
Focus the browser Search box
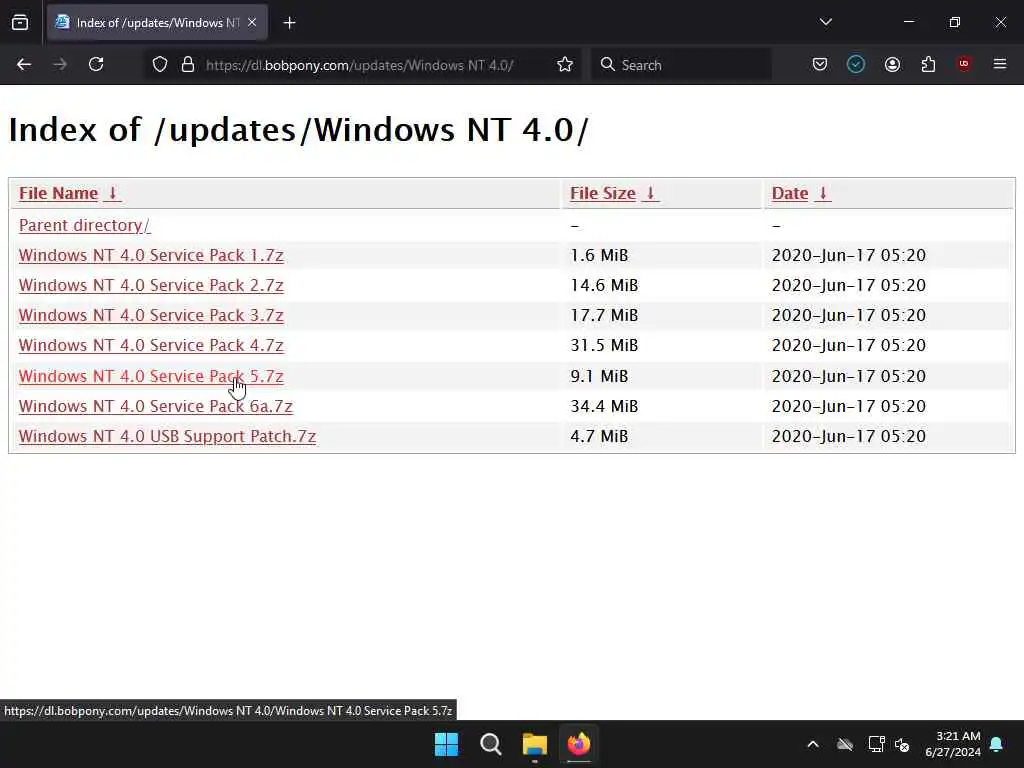pos(682,65)
